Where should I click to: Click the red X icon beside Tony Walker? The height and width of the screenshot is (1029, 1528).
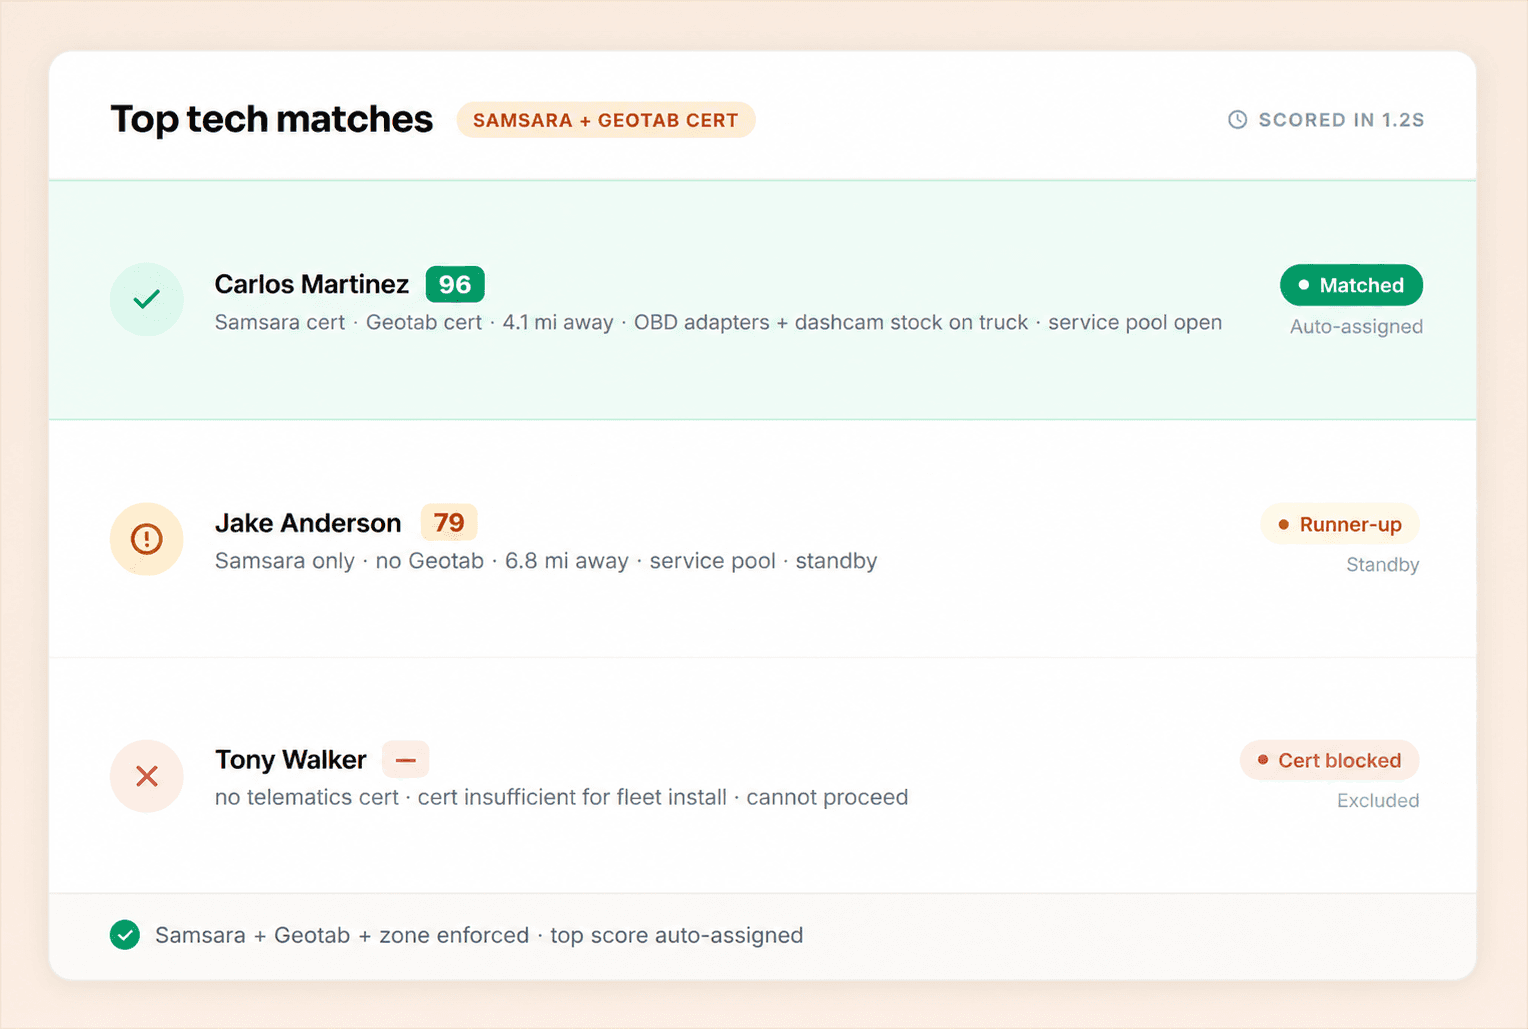click(x=147, y=776)
